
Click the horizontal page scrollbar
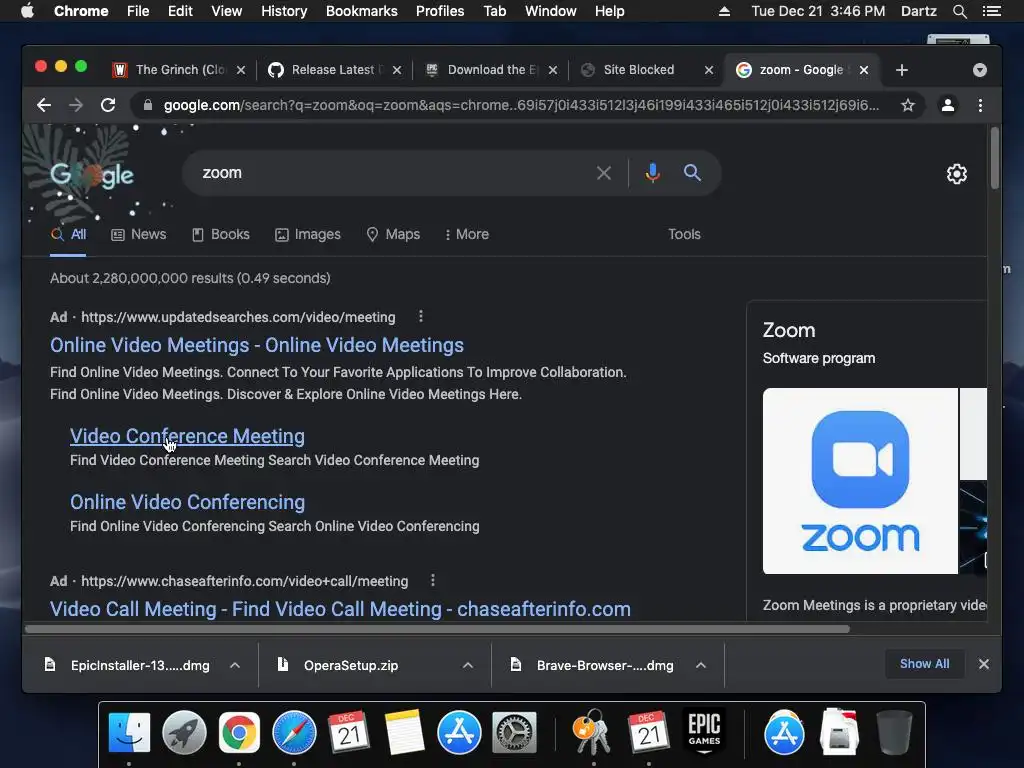438,629
